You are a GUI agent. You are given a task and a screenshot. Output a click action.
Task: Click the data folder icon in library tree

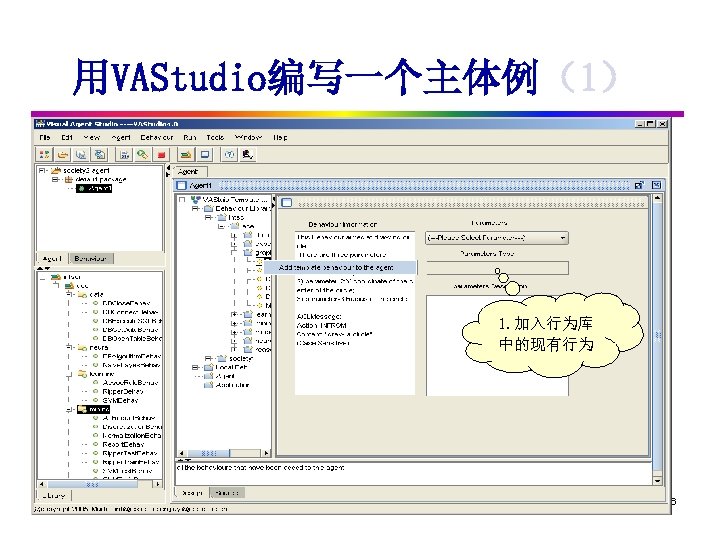82,294
